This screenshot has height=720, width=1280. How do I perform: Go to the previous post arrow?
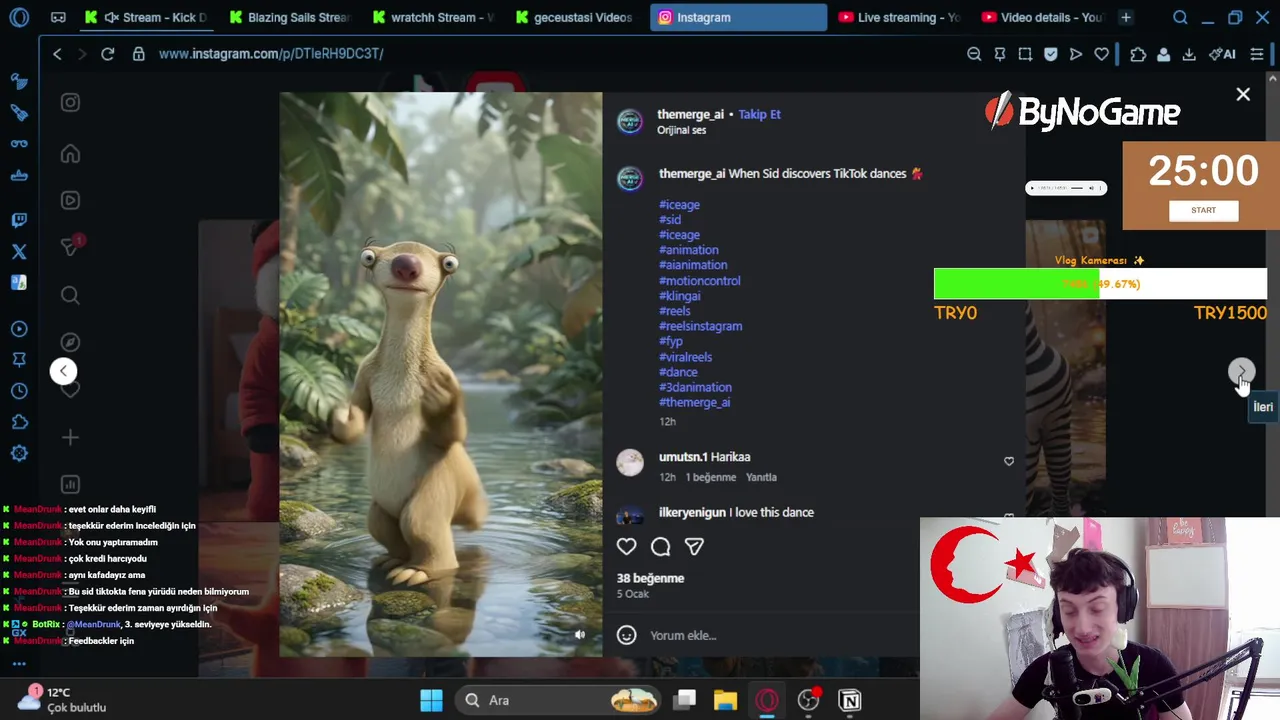pyautogui.click(x=63, y=371)
